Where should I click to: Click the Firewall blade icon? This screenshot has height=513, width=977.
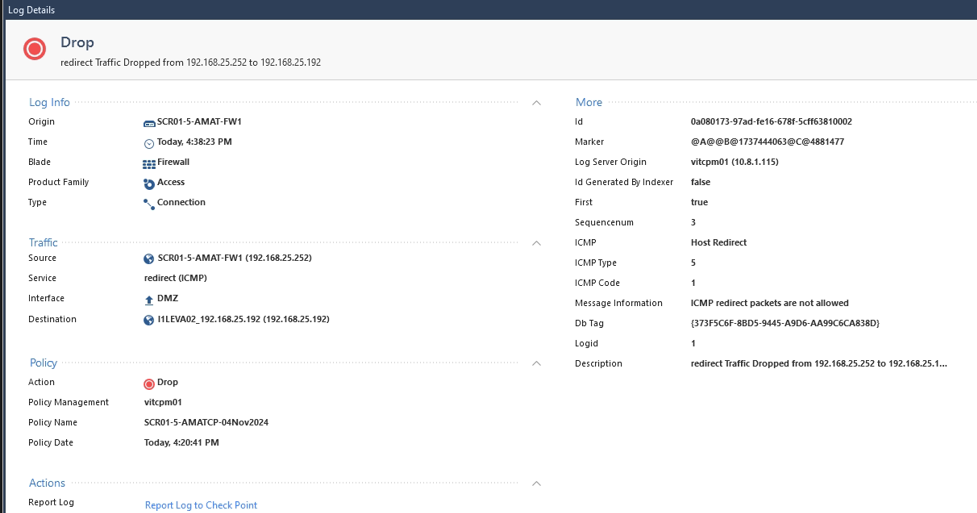[149, 163]
